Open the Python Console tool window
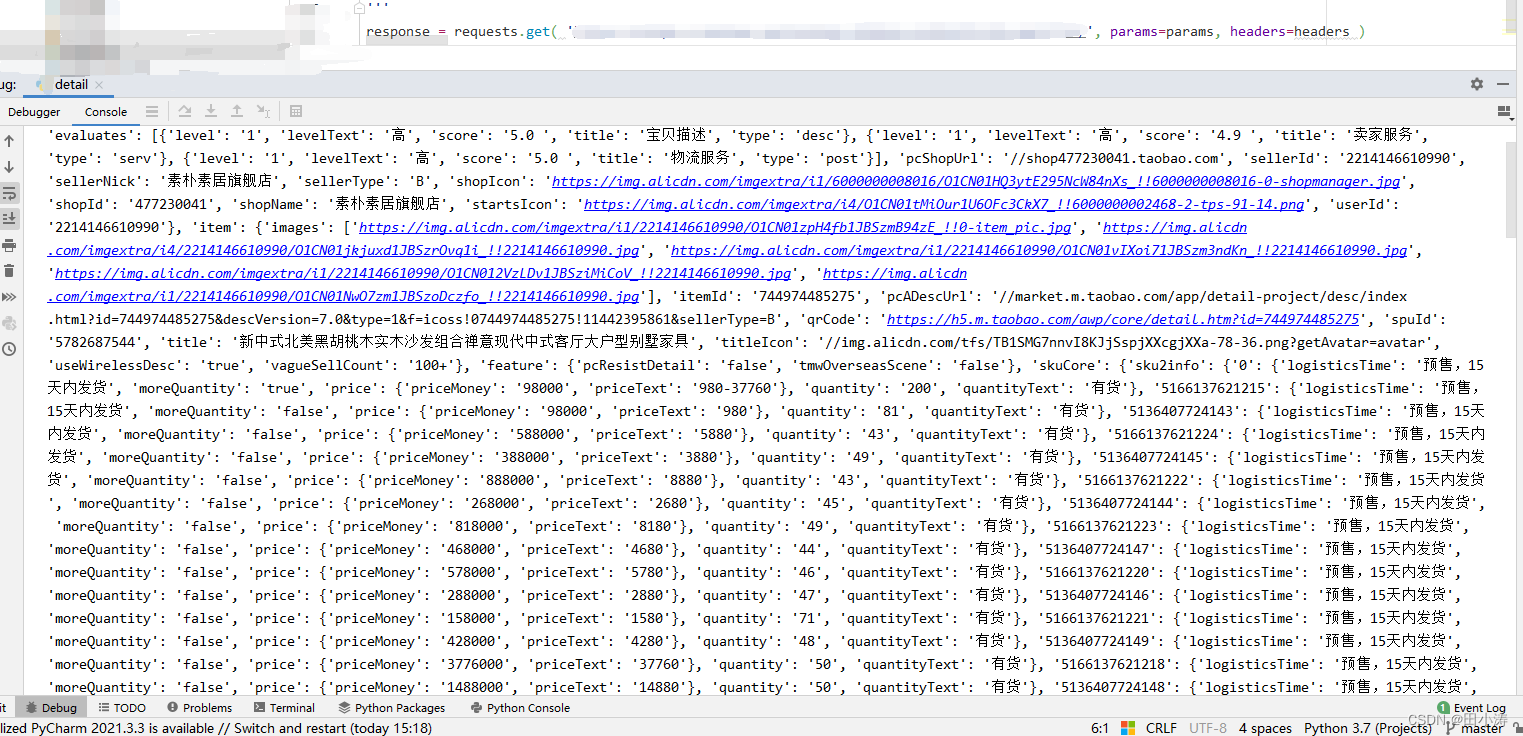This screenshot has width=1523, height=736. (519, 707)
